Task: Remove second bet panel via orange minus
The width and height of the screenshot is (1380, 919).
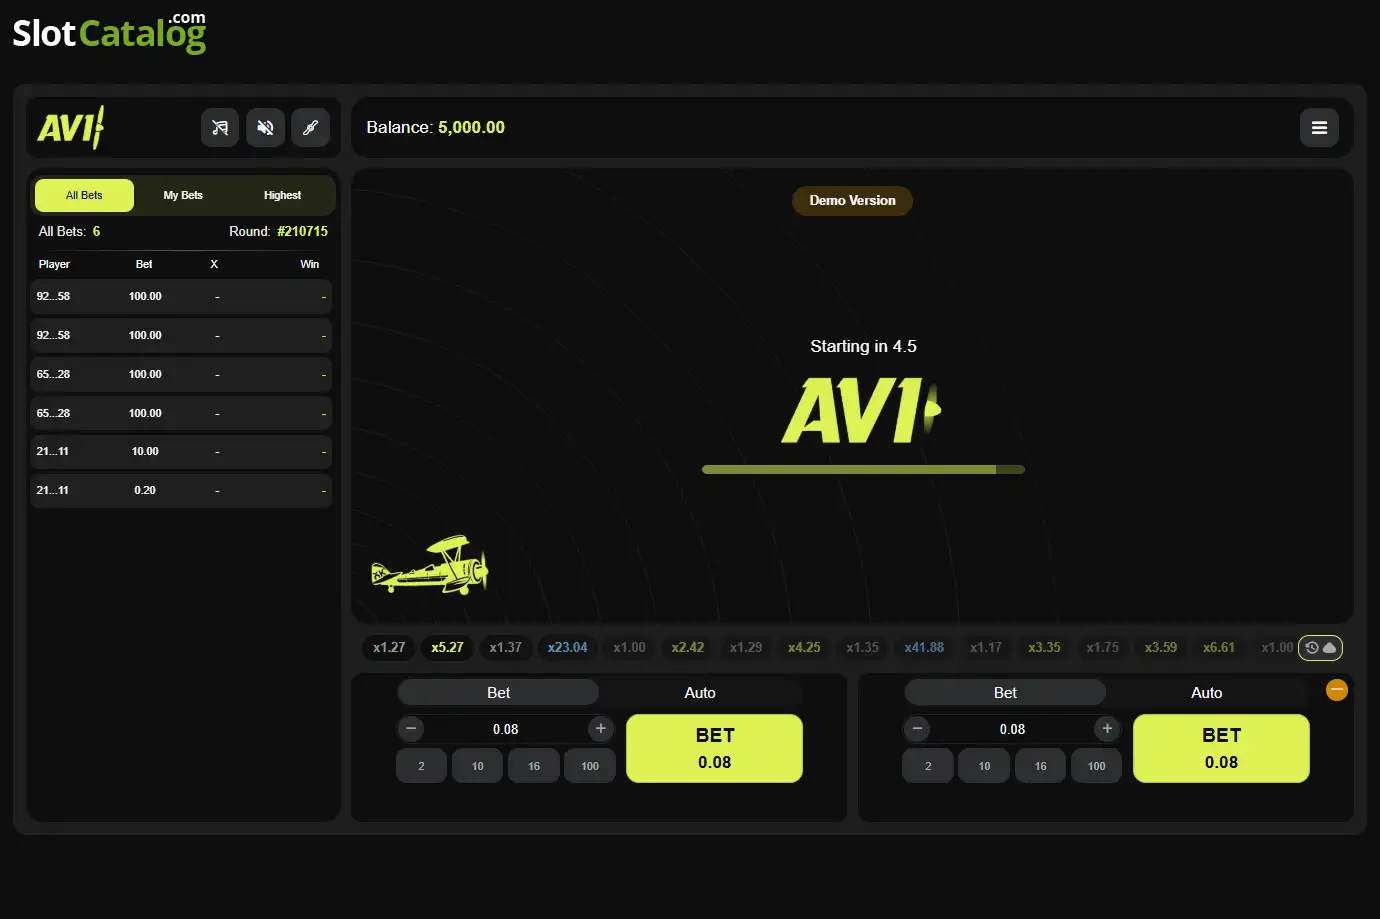Action: [x=1336, y=690]
